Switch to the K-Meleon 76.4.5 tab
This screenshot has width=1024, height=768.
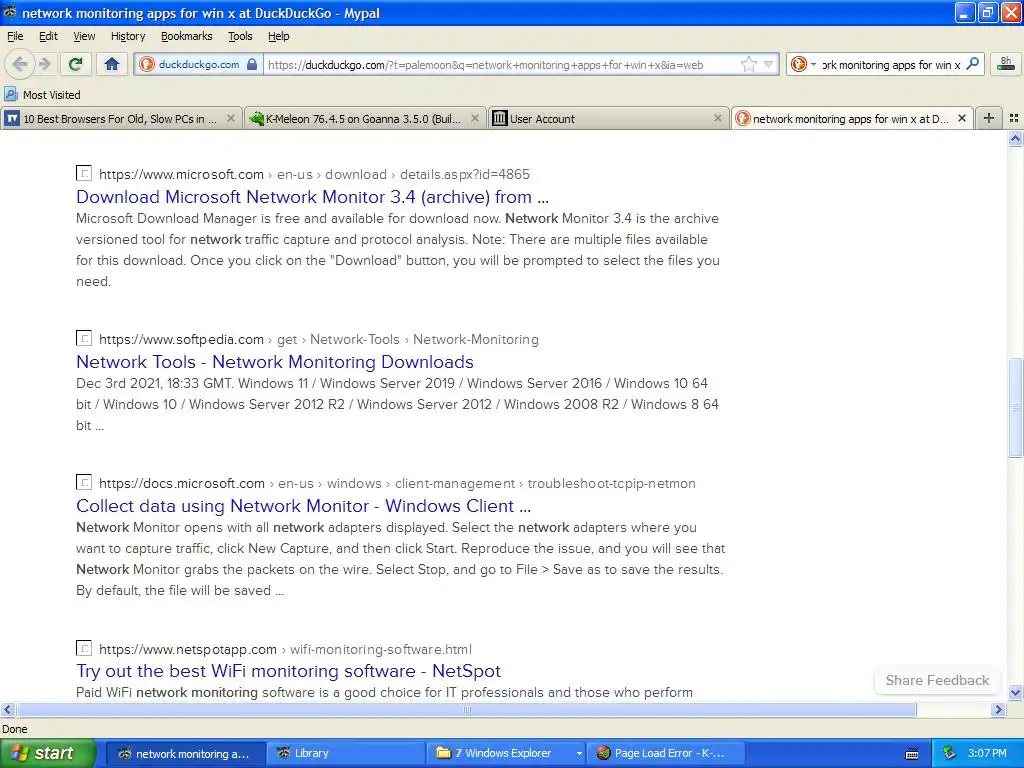364,118
